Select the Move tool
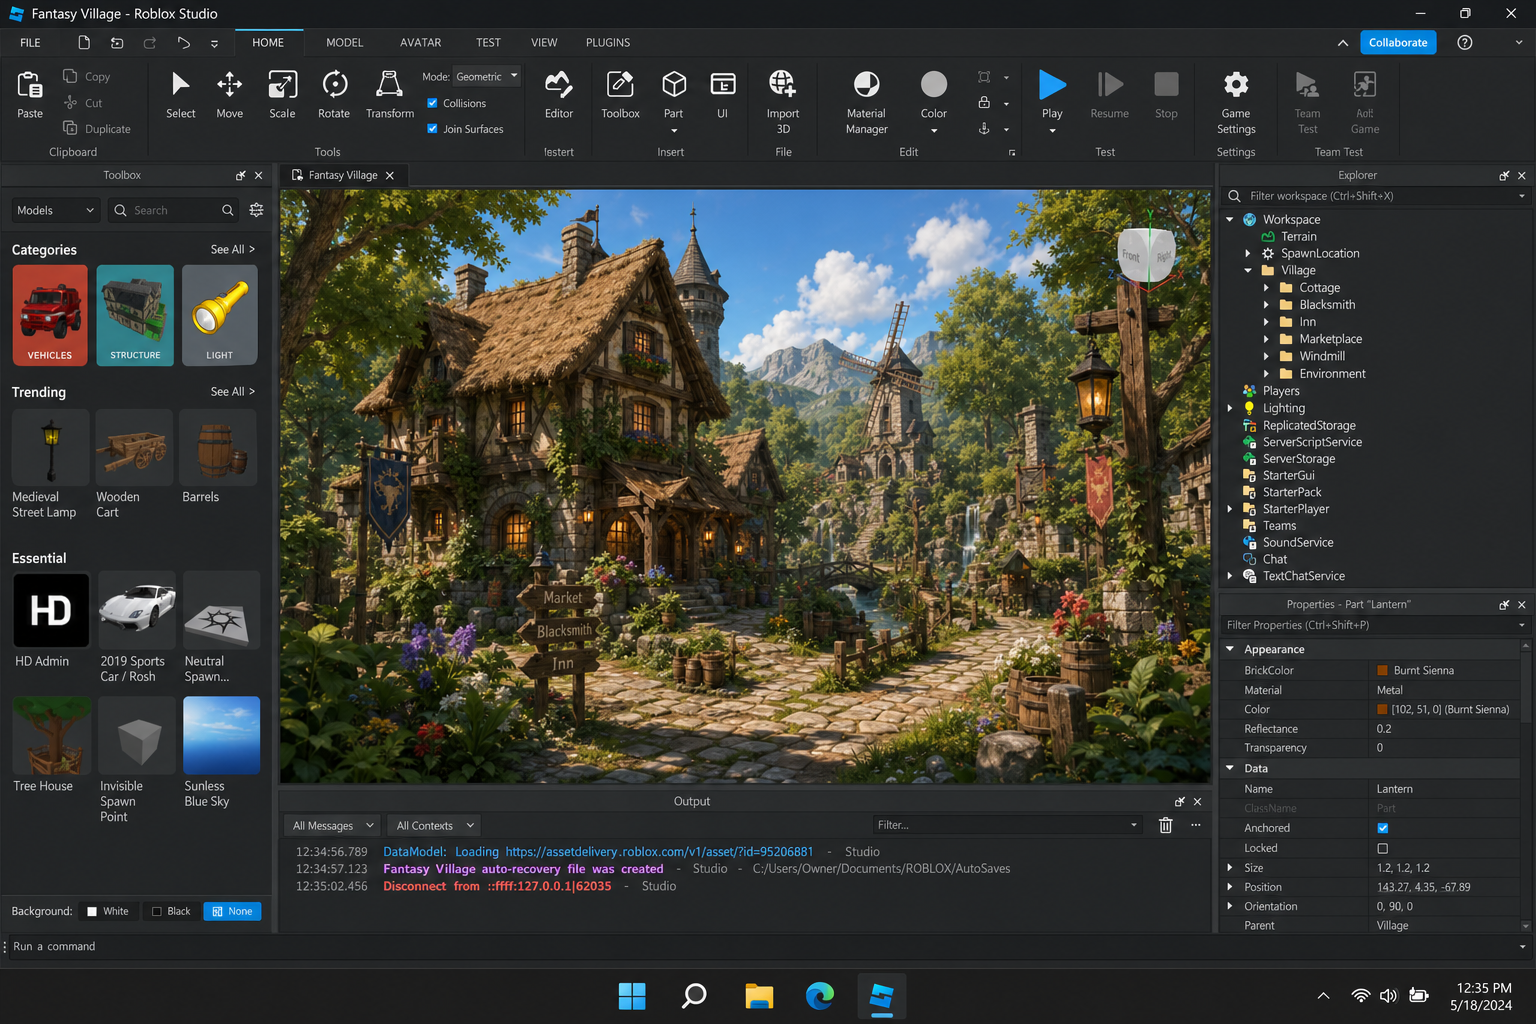 click(x=229, y=95)
